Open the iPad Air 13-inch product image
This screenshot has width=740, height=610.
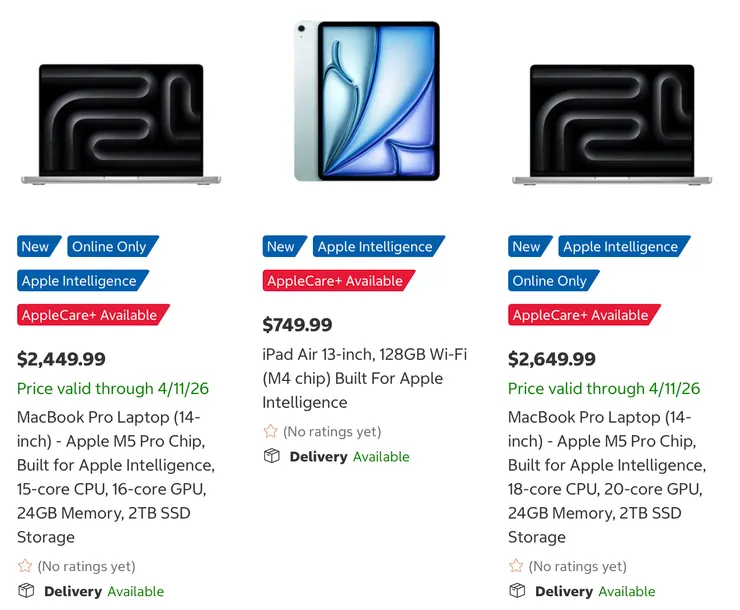[366, 101]
